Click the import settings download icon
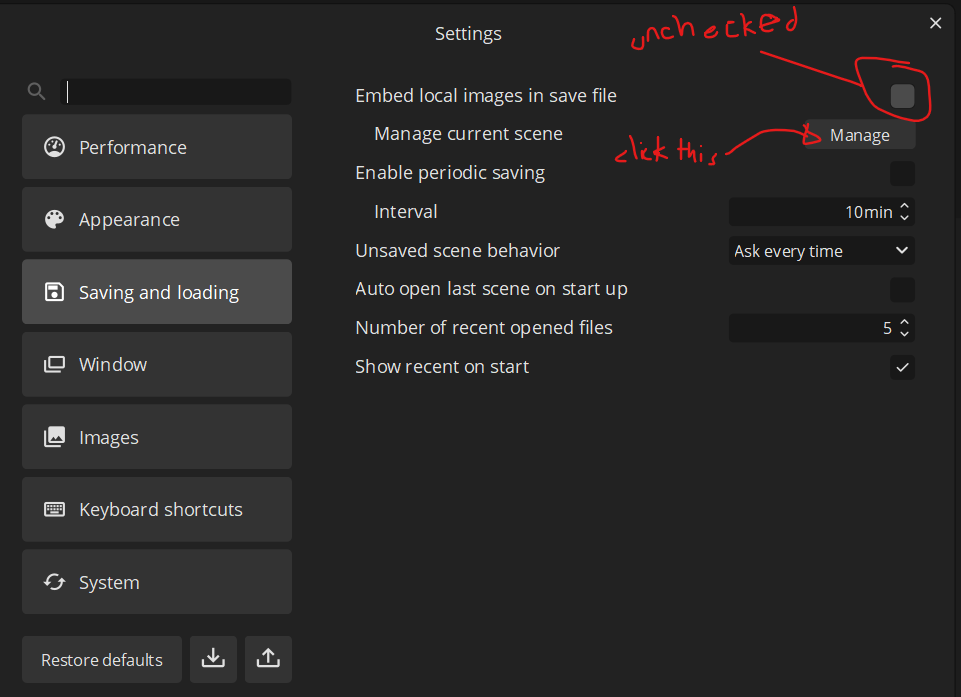The width and height of the screenshot is (961, 697). pos(212,659)
